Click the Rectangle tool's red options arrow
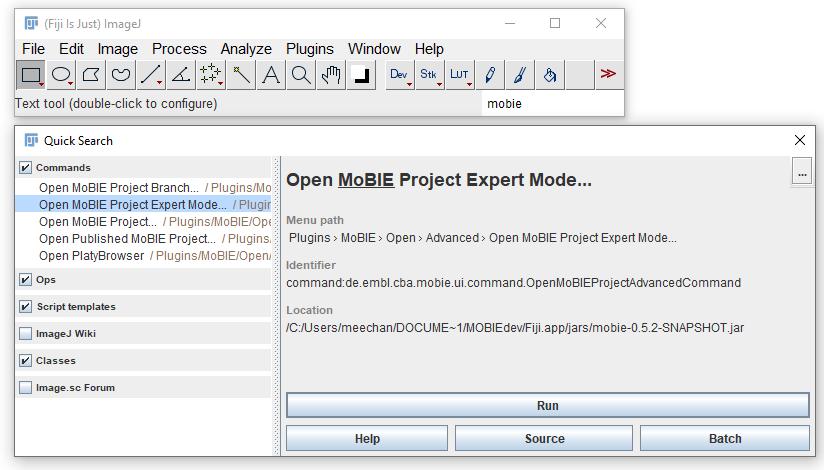This screenshot has width=824, height=470. [41, 84]
